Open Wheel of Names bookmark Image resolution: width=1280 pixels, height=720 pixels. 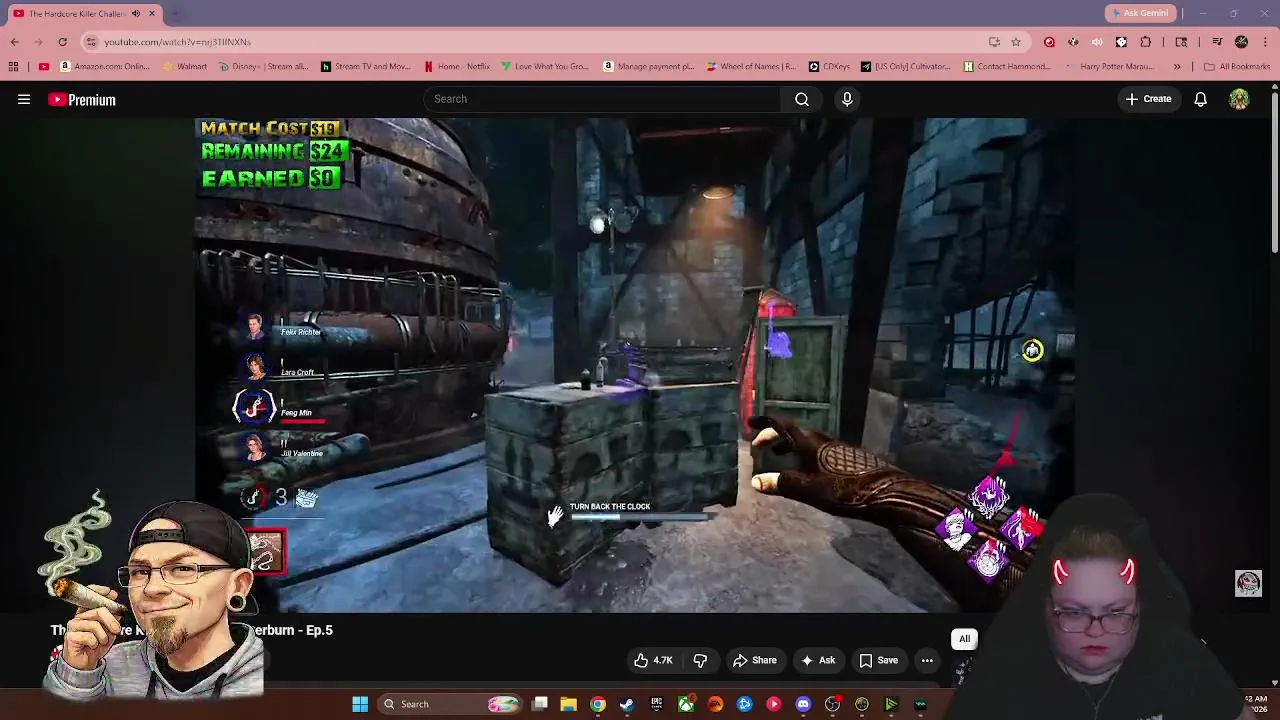750,67
